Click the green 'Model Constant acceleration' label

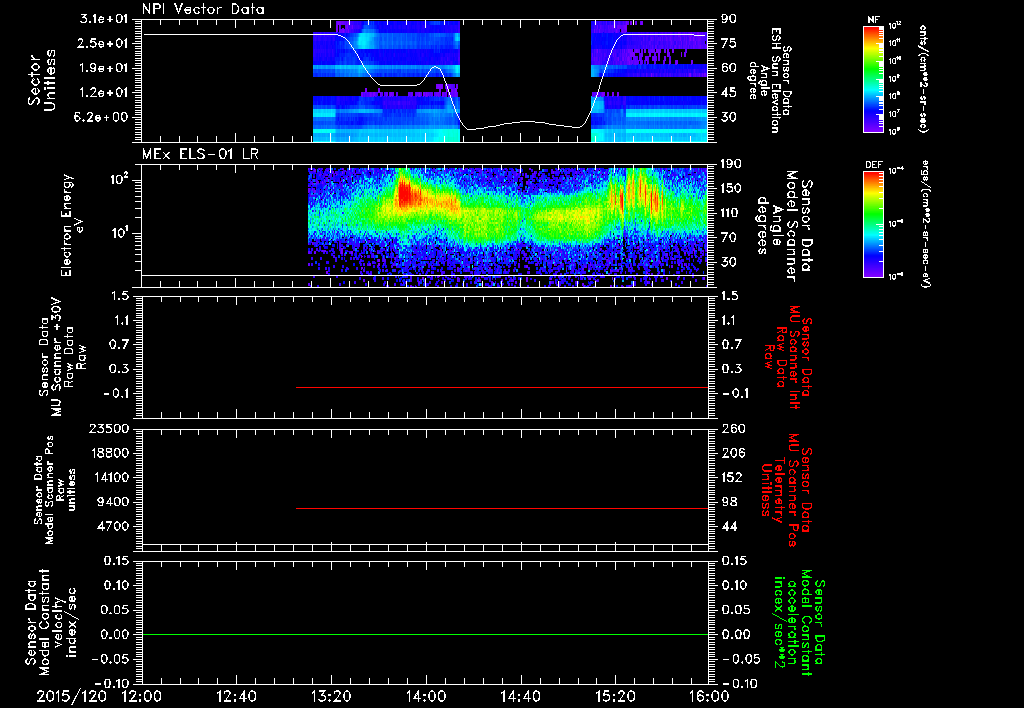[x=800, y=624]
